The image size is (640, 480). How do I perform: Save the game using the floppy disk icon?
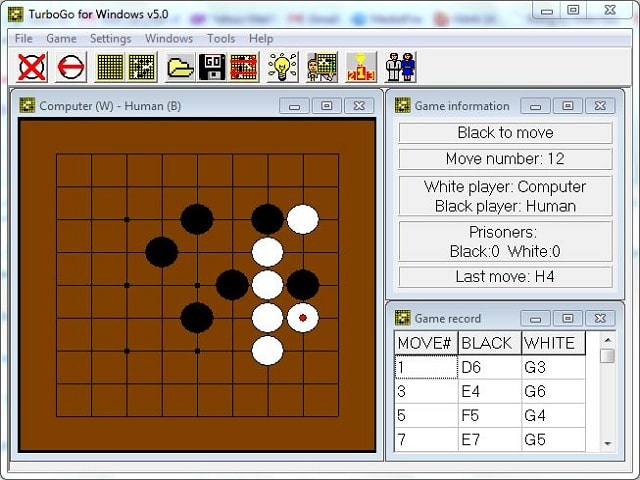tap(212, 67)
